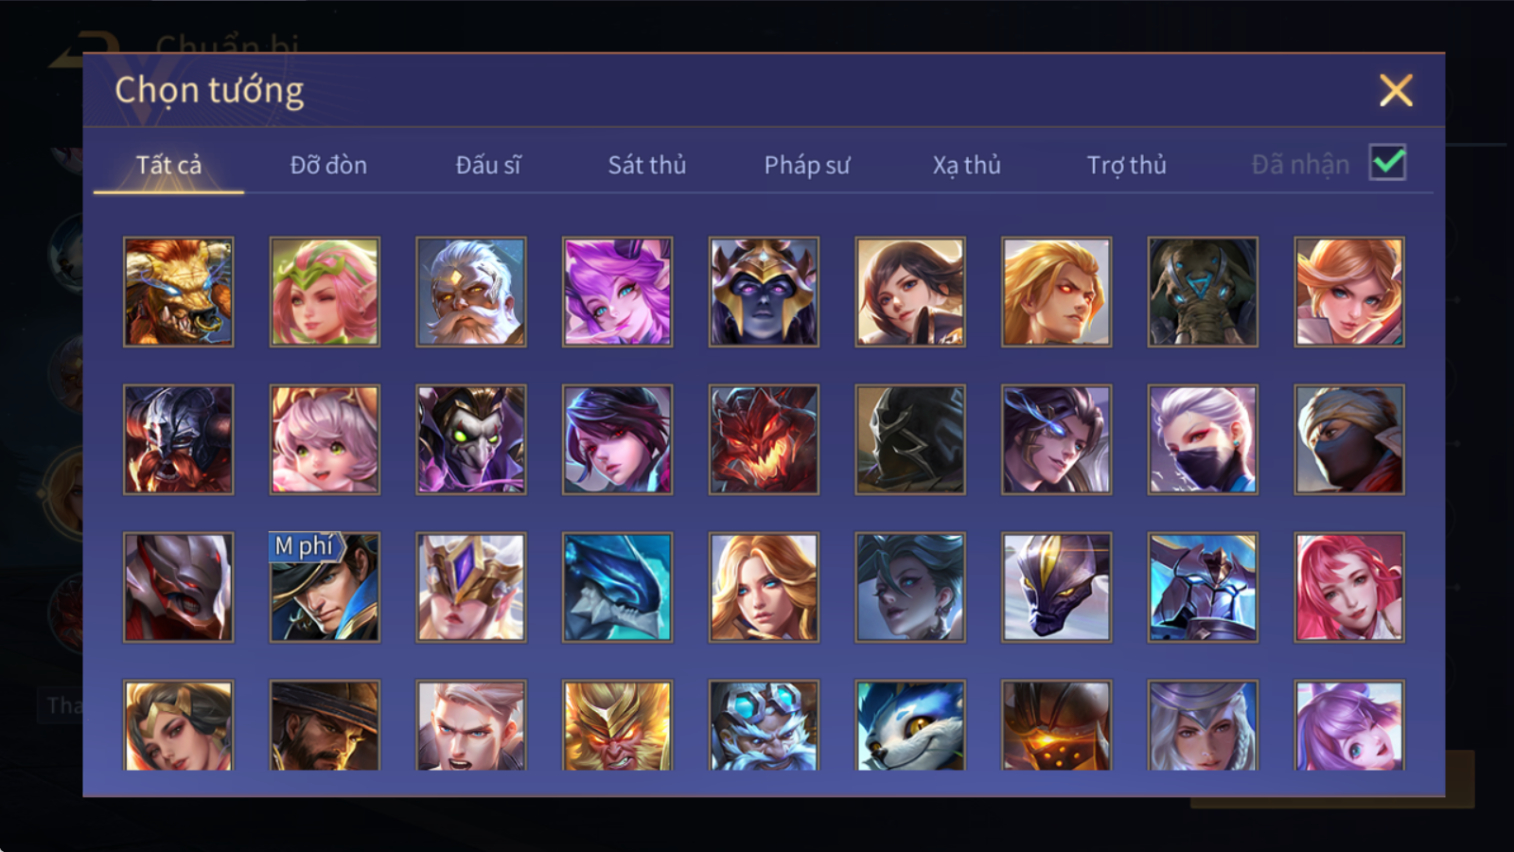Open the Đấu sĩ tab

pos(488,165)
